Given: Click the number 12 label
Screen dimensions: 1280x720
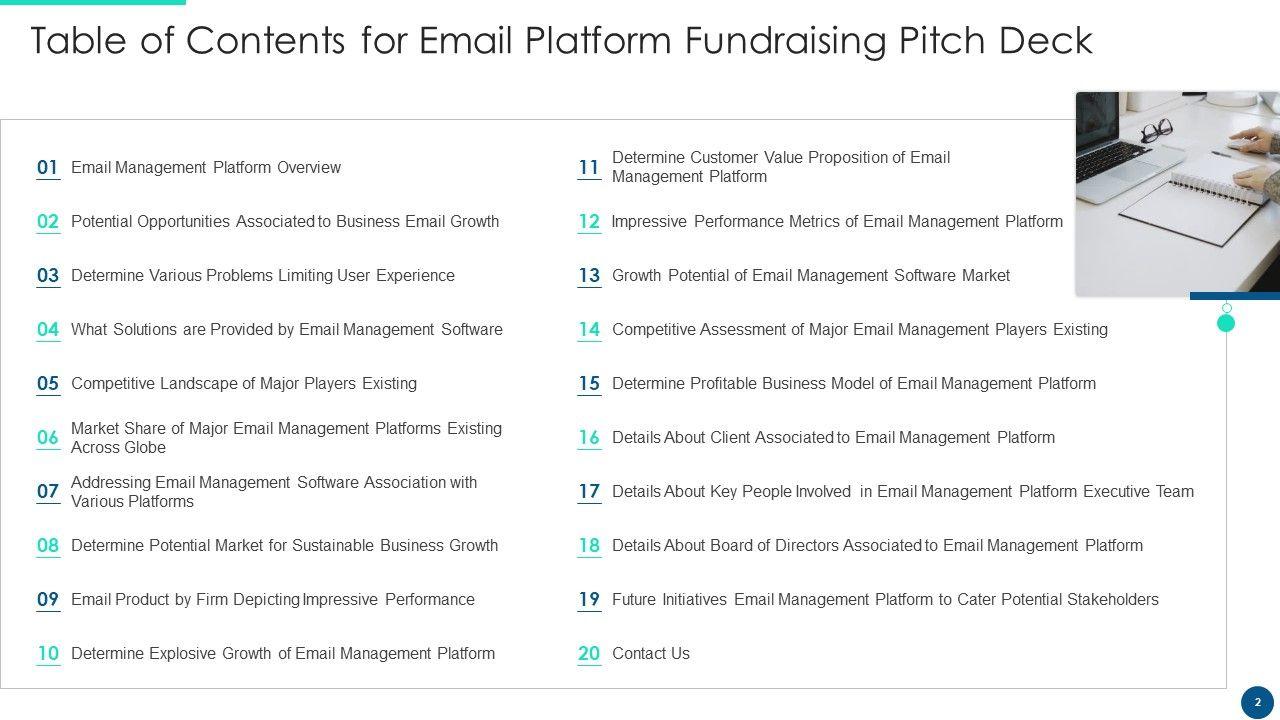Looking at the screenshot, I should pyautogui.click(x=589, y=222).
